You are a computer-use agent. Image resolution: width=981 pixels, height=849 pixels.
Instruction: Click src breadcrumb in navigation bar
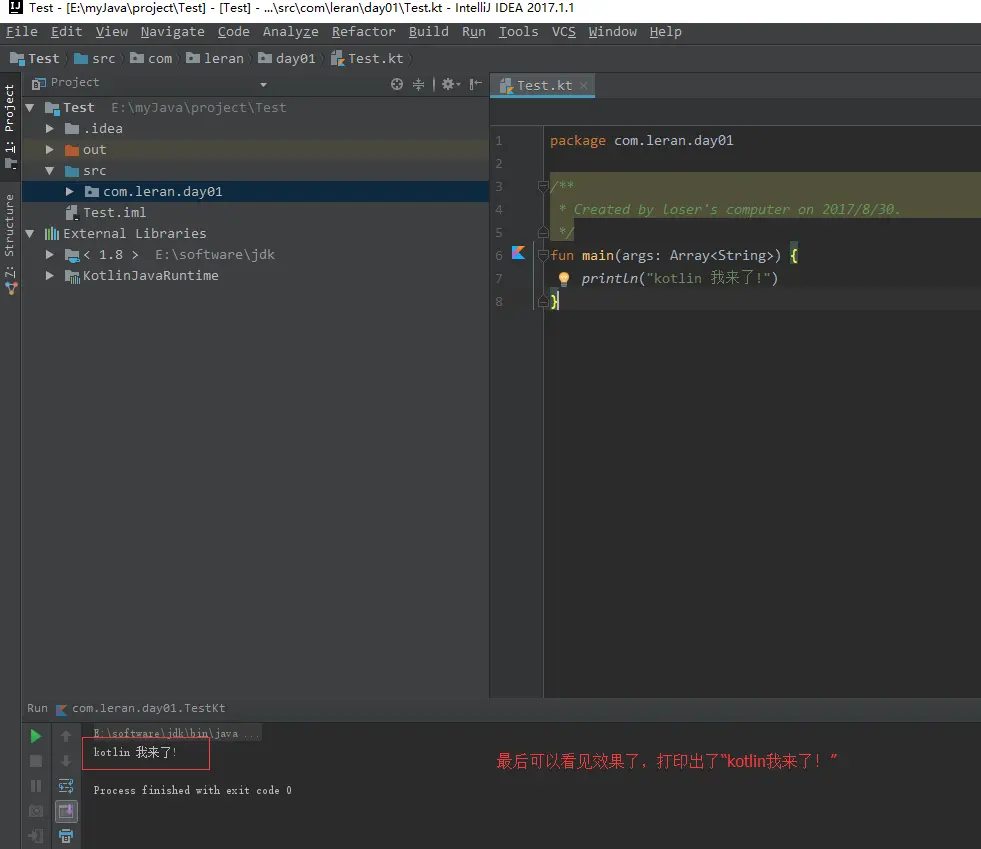(x=95, y=58)
